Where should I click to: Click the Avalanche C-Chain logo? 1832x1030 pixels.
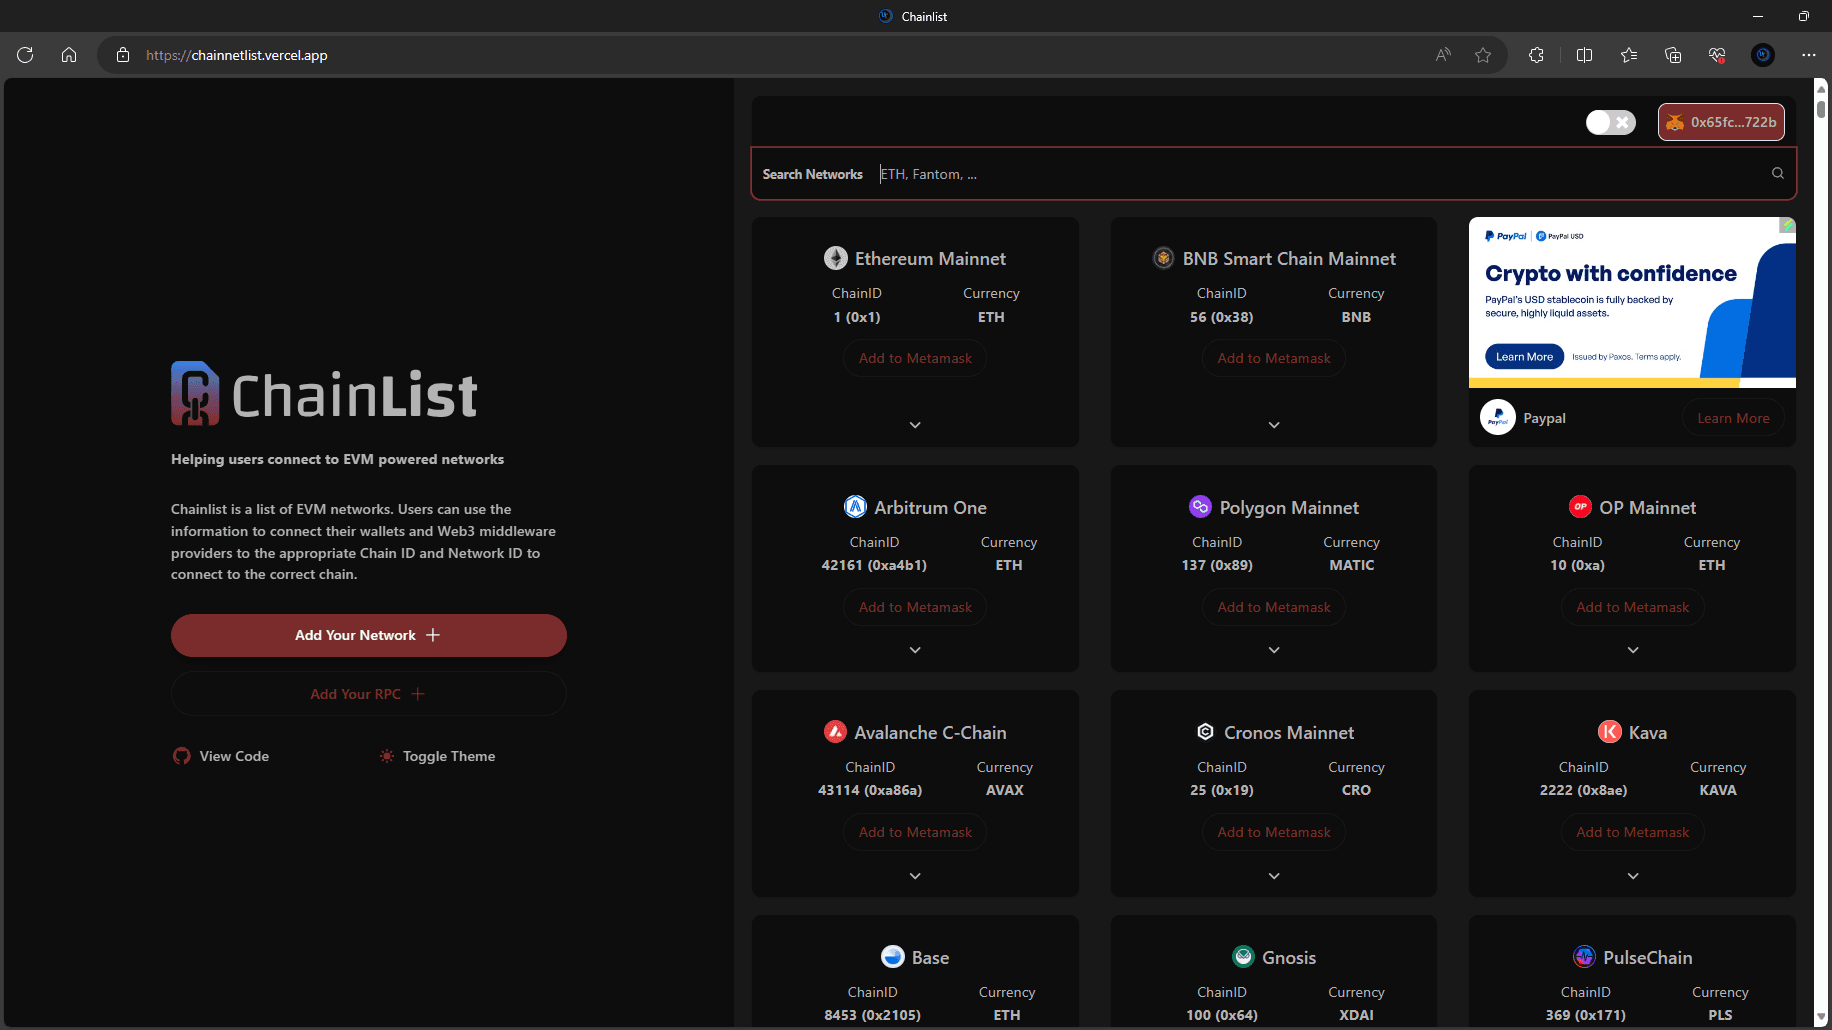pyautogui.click(x=836, y=732)
